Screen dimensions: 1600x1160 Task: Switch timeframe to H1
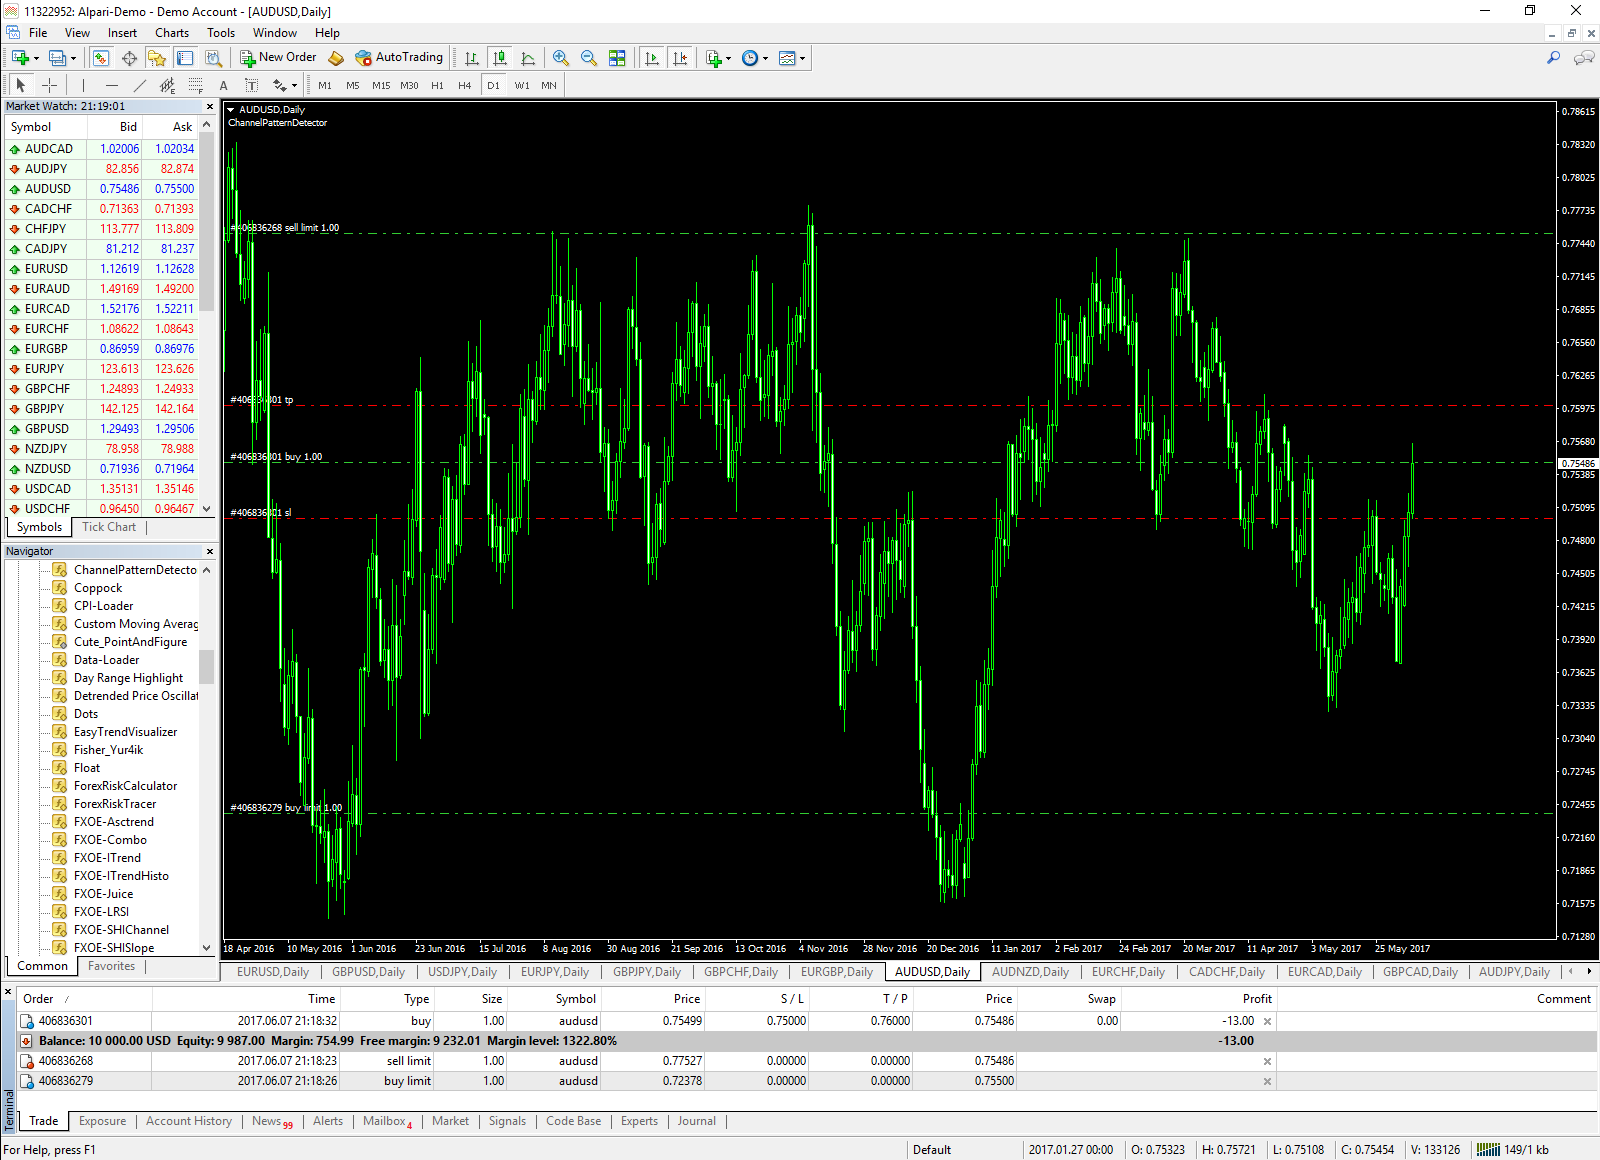point(437,85)
